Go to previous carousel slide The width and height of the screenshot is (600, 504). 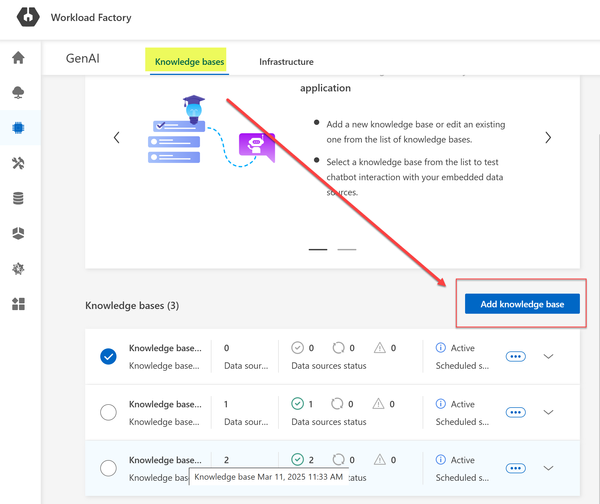click(117, 138)
